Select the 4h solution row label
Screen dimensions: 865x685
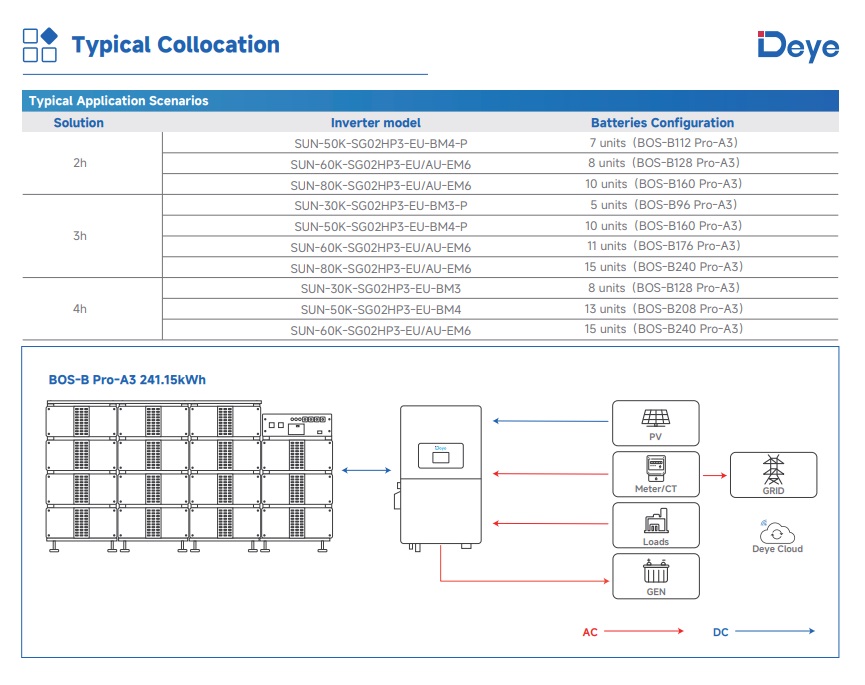click(80, 309)
